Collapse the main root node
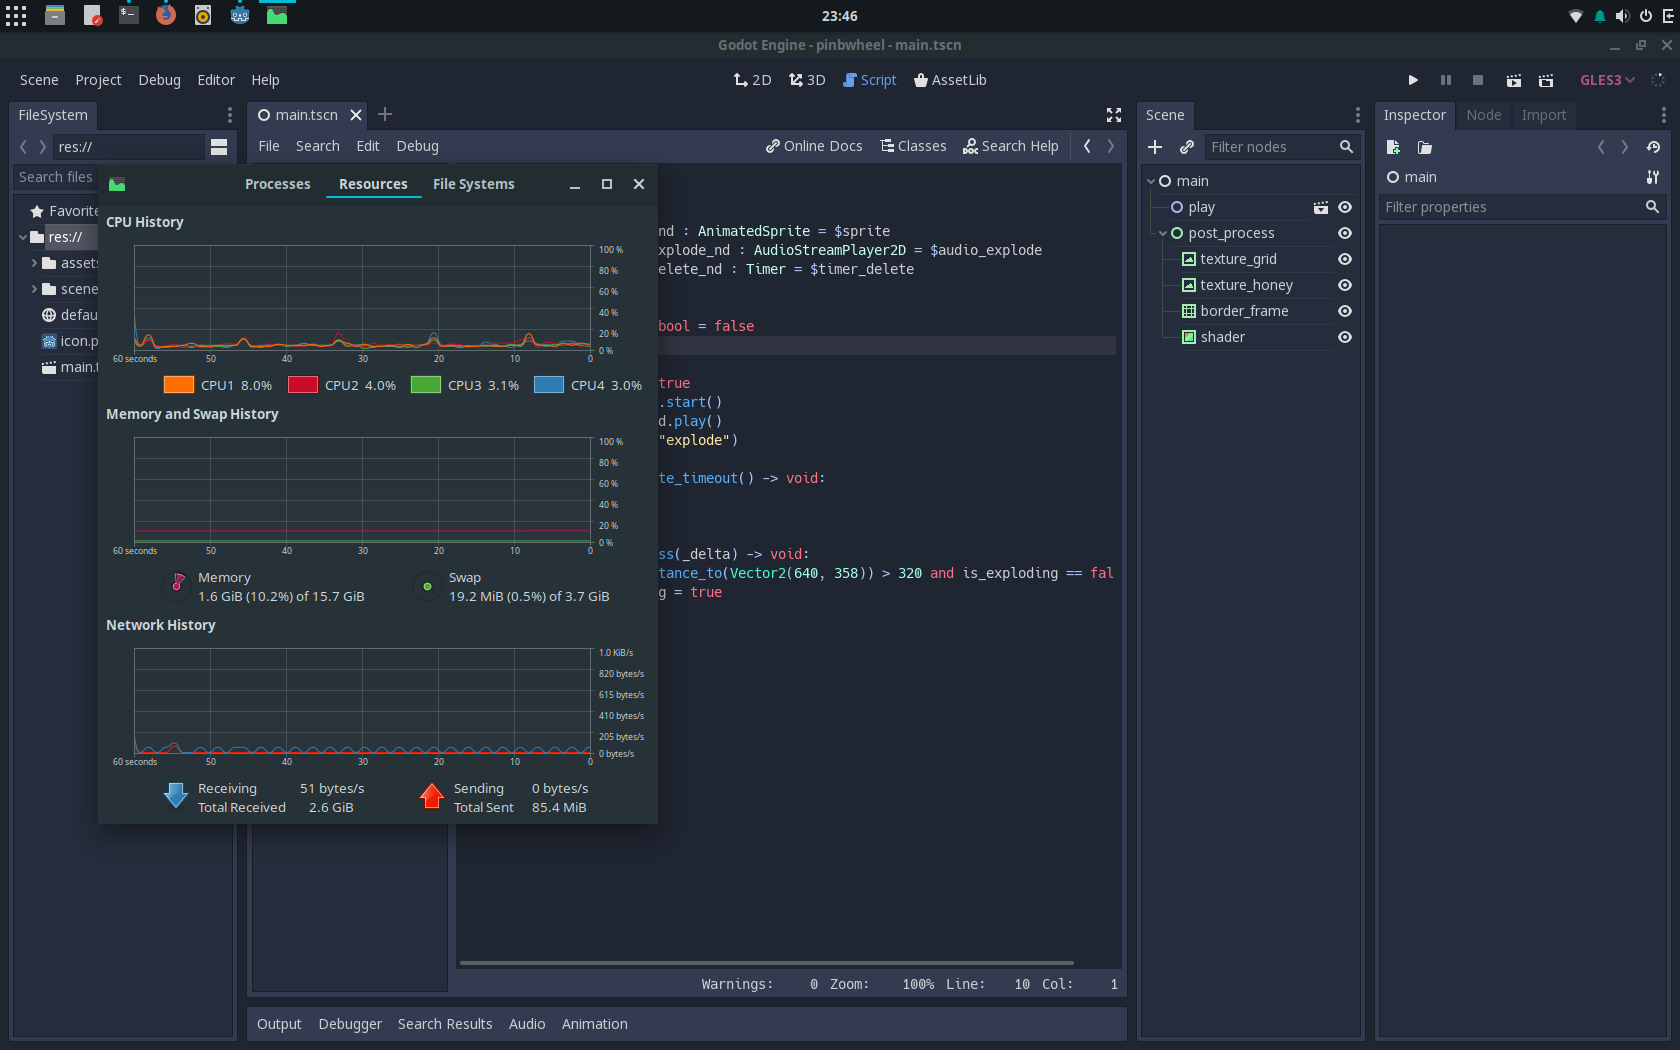Screen dimensions: 1680x1050 1151,181
